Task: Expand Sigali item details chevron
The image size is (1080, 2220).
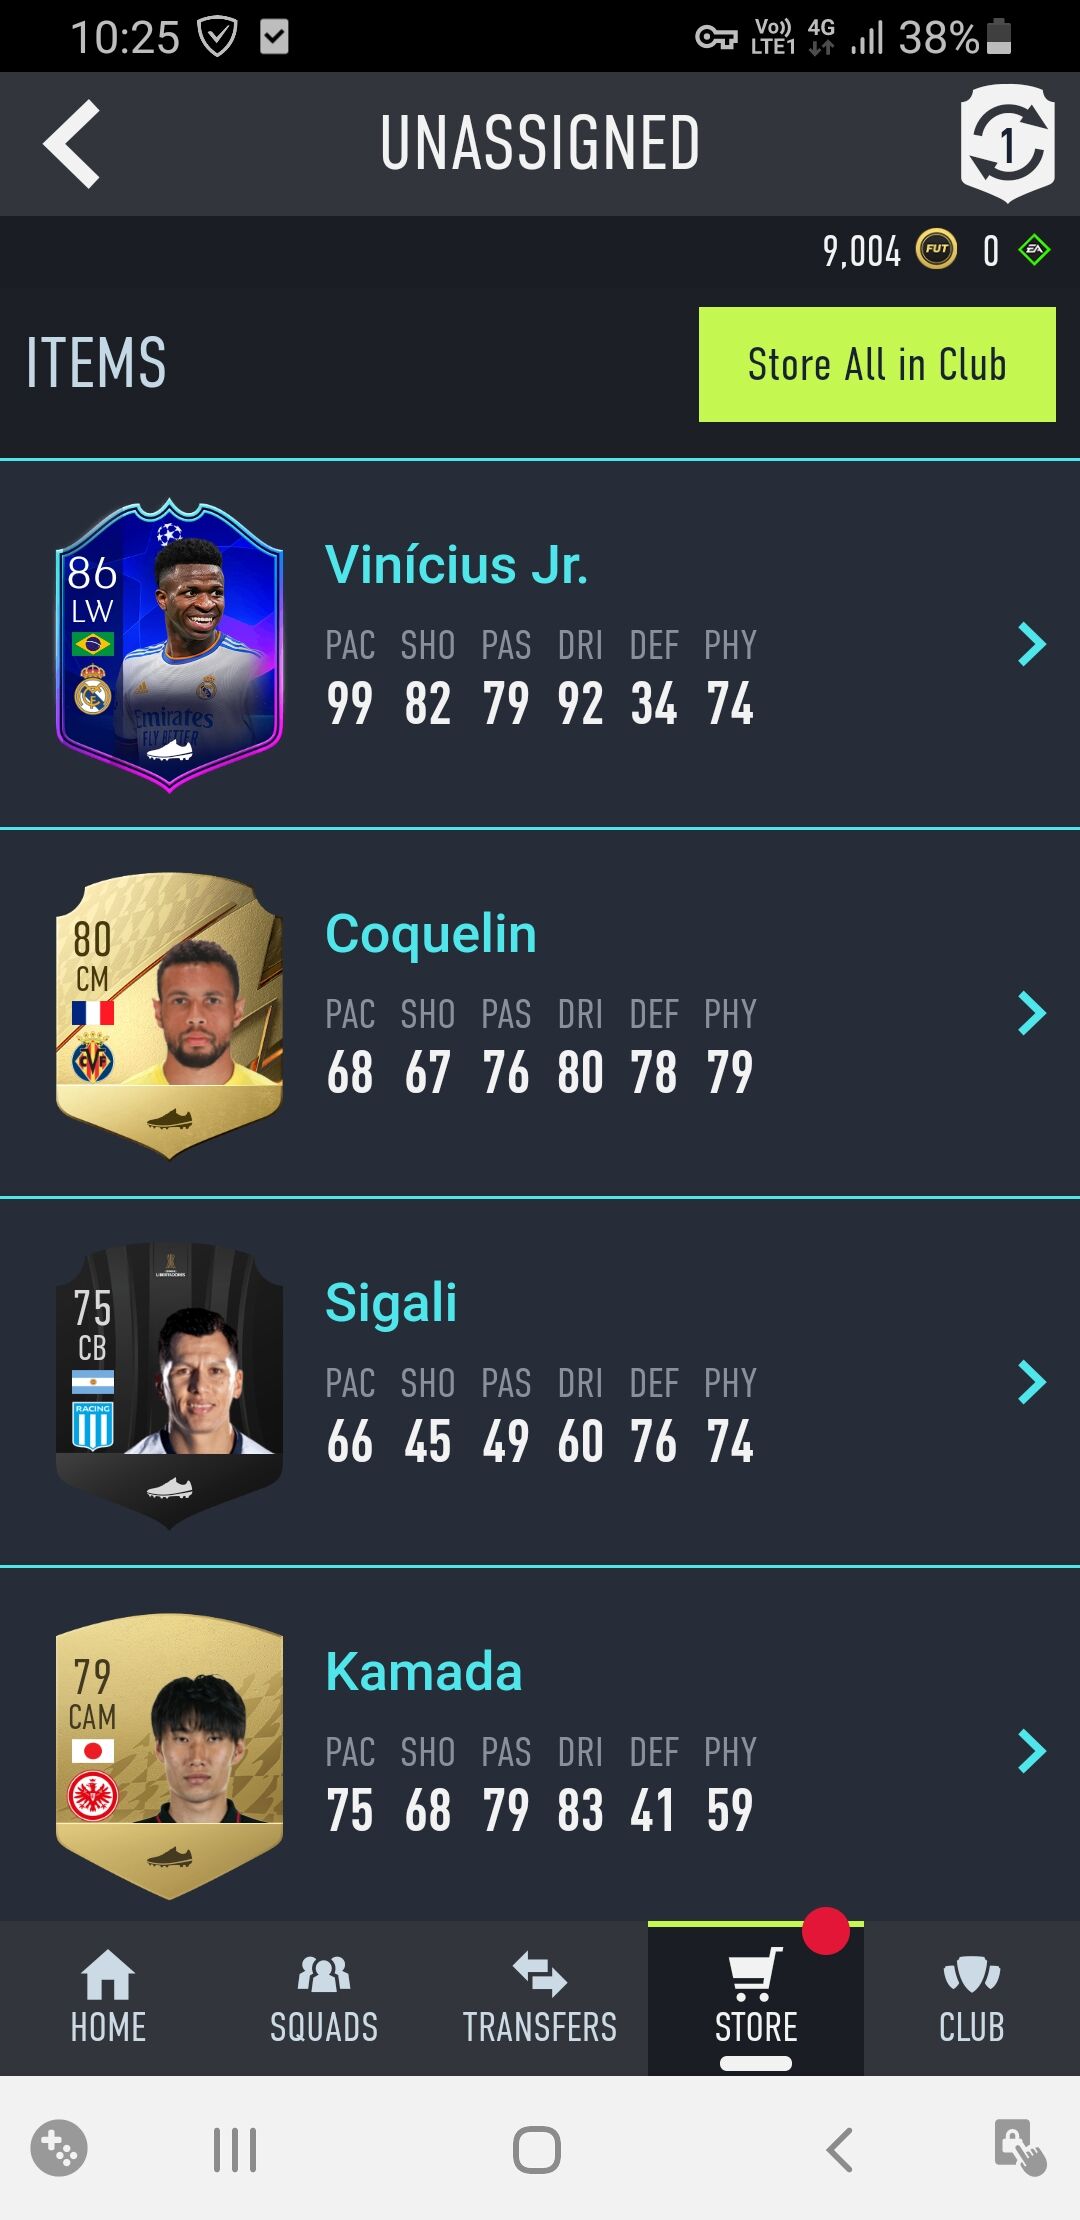Action: [1032, 1382]
